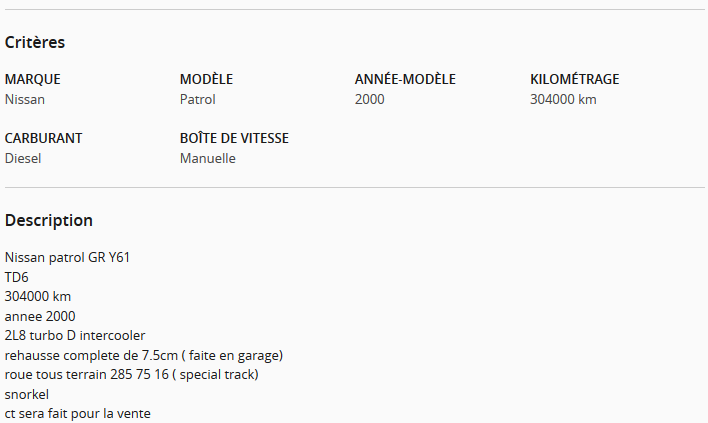
Task: Click the MODÈLE label
Action: click(206, 79)
